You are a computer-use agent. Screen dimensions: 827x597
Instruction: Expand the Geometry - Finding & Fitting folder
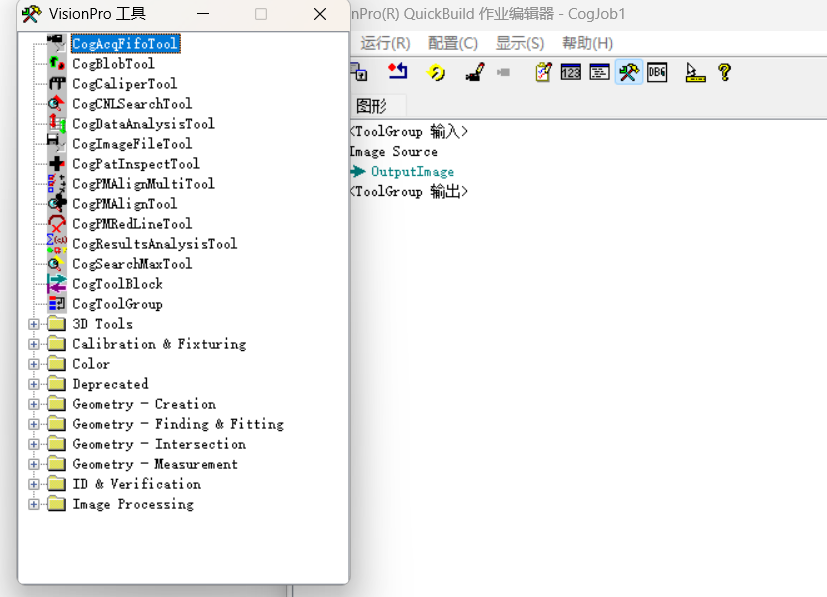click(x=34, y=424)
